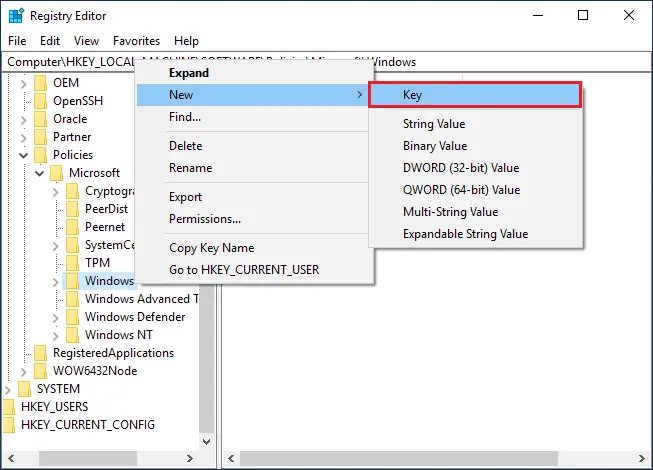Click the tree pane scroll left arrow

(x=11, y=458)
